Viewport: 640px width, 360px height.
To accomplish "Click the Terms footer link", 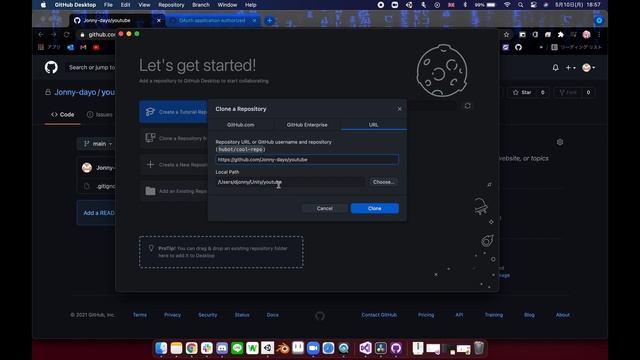I will point(140,315).
